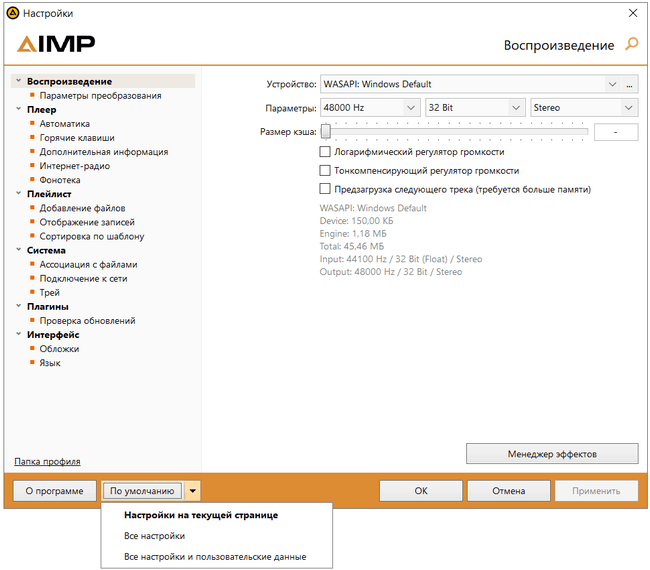Select the Воспроизведение tree heading
The width and height of the screenshot is (650, 570).
[69, 81]
